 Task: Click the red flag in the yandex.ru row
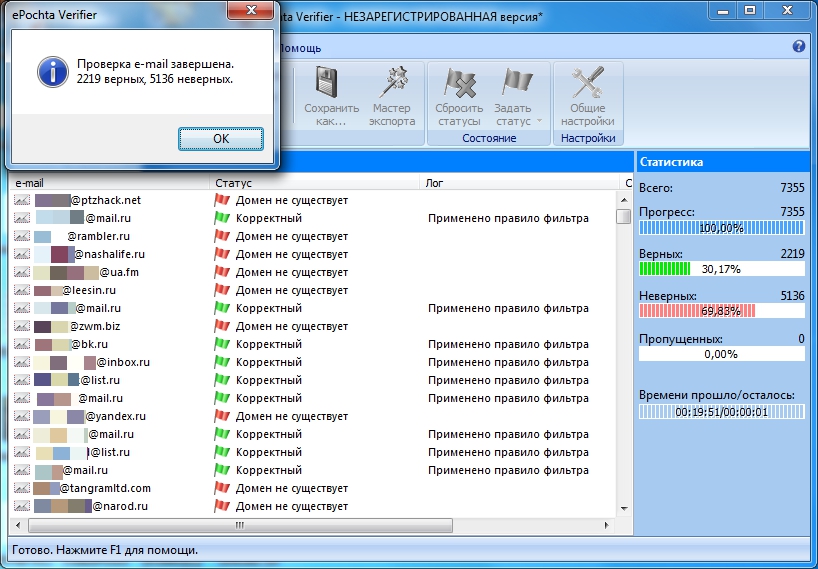click(222, 416)
